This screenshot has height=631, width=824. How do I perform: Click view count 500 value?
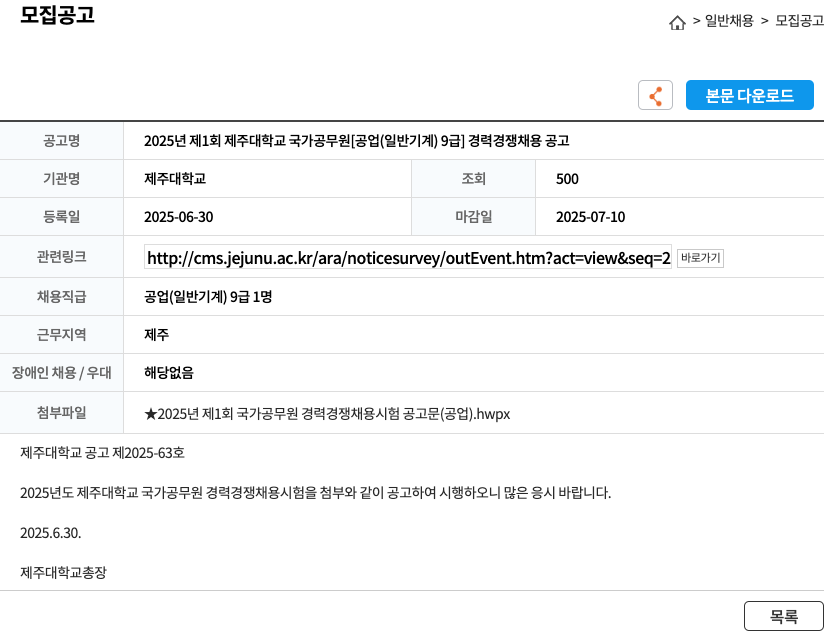tap(567, 179)
